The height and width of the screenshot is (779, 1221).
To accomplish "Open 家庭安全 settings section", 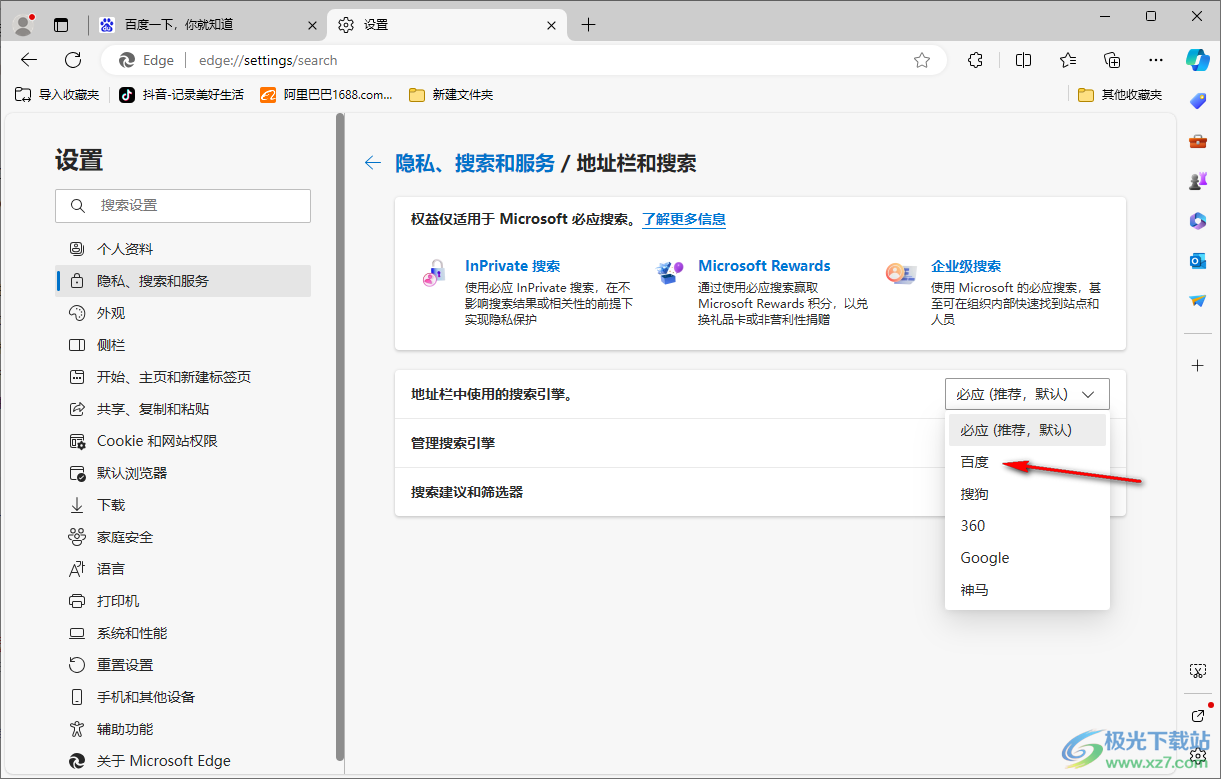I will click(183, 537).
